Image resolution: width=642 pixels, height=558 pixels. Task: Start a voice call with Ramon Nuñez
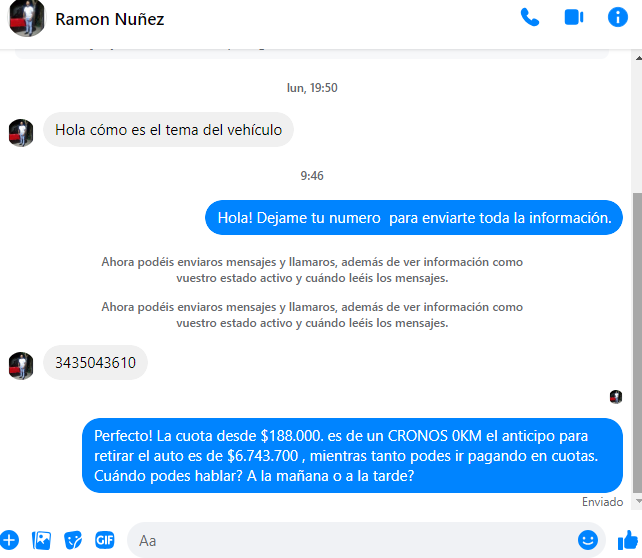tap(530, 18)
